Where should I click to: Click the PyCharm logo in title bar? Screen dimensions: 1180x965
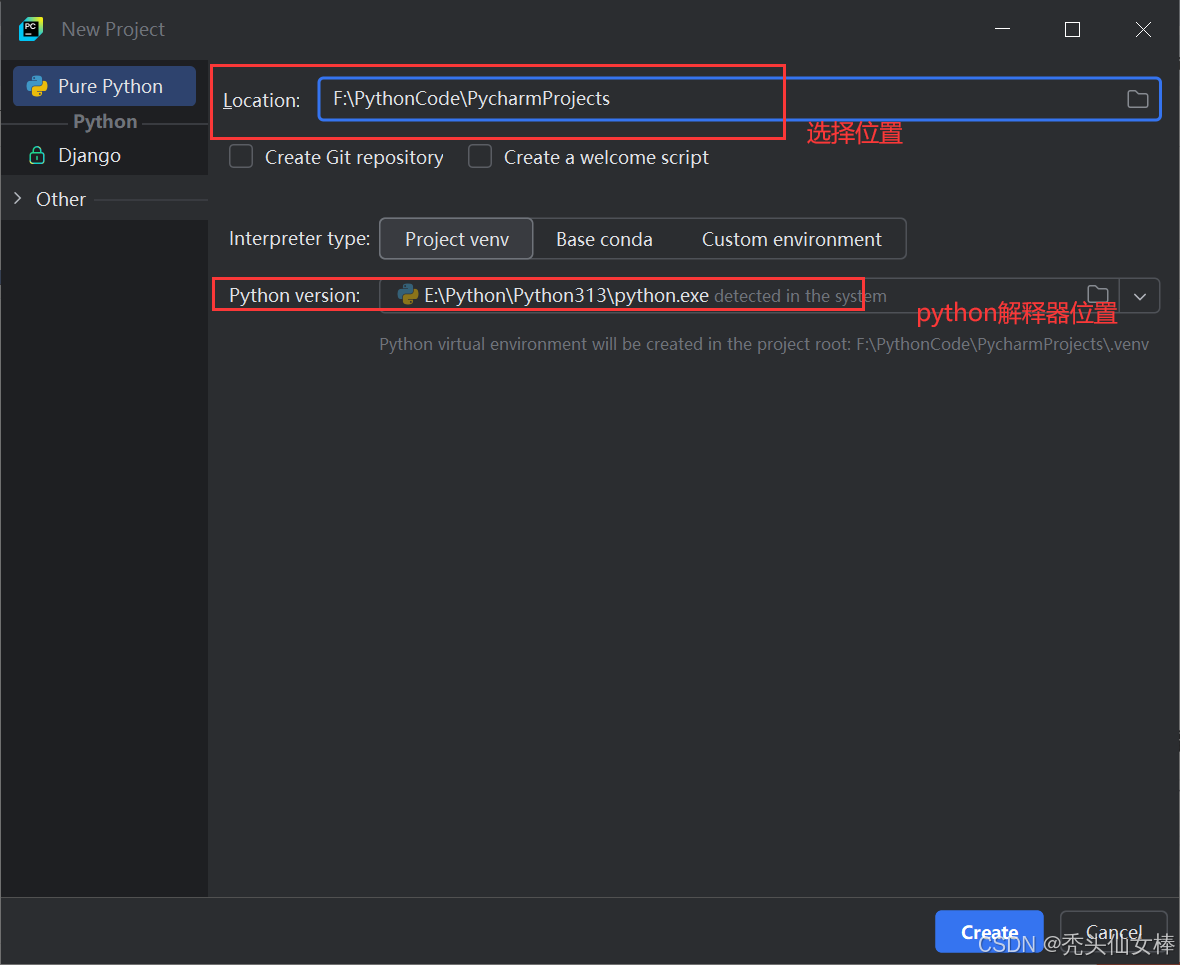click(x=31, y=29)
